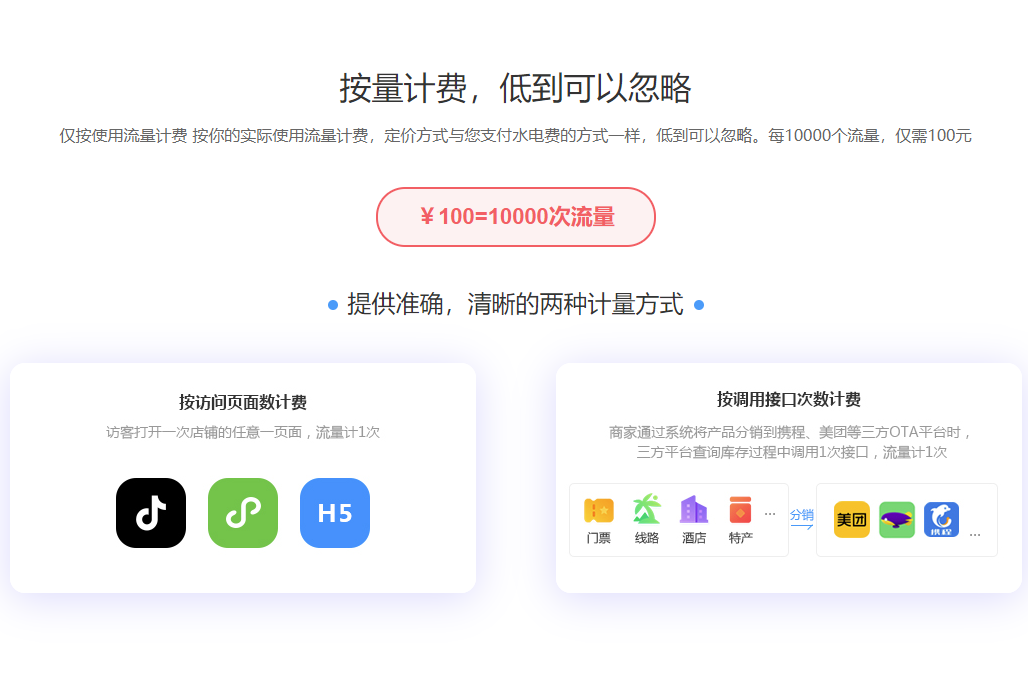Click the yellow 美团 logo
This screenshot has width=1028, height=687.
tap(852, 520)
